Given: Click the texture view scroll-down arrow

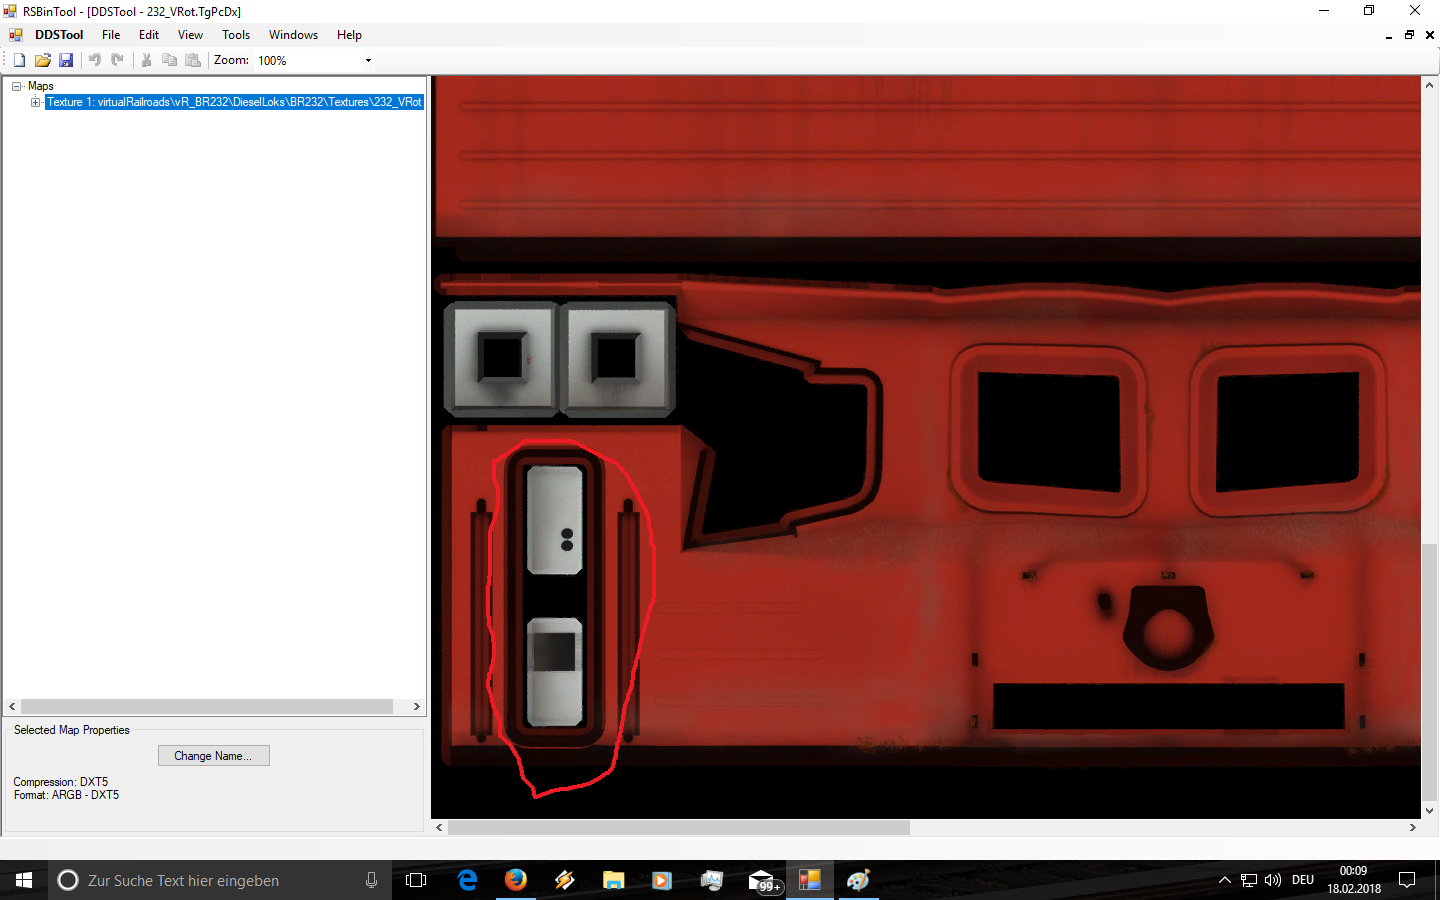Looking at the screenshot, I should click(x=1429, y=811).
